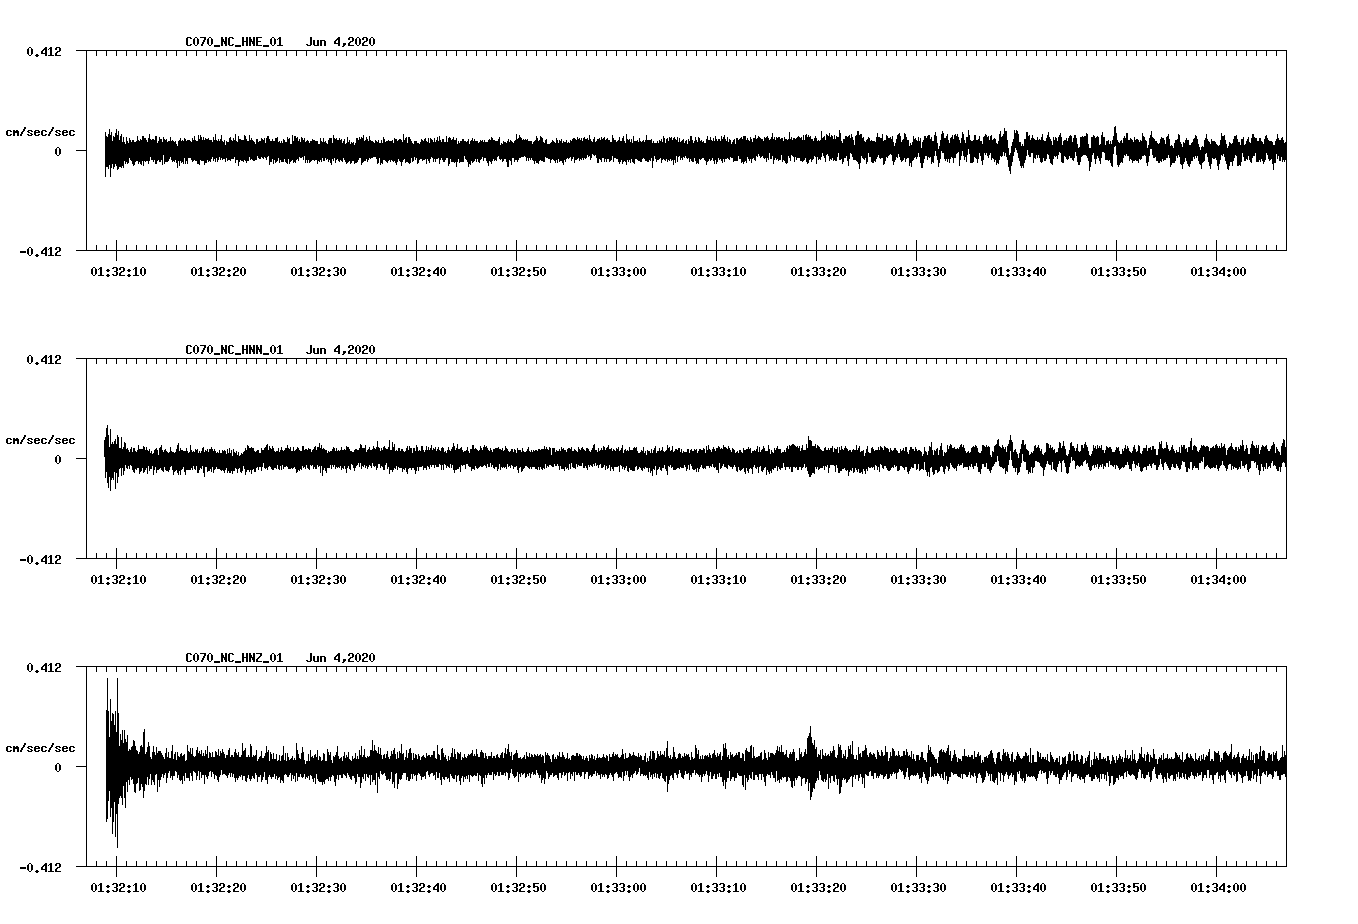Click the 0.412 upper limit of HNE axis
Viewport: 1358px width, 924px height.
pos(44,52)
